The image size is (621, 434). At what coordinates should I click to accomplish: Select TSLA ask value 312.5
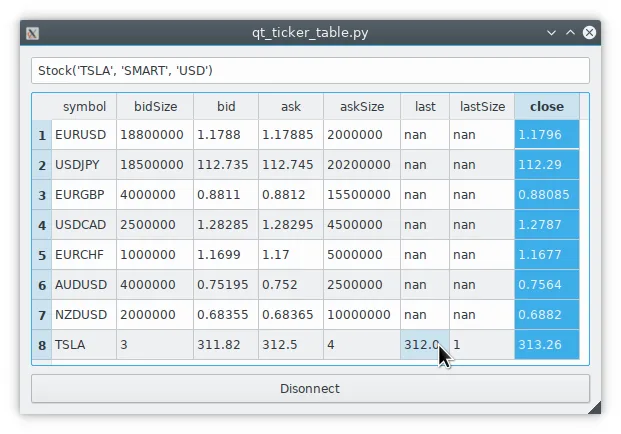pyautogui.click(x=291, y=345)
